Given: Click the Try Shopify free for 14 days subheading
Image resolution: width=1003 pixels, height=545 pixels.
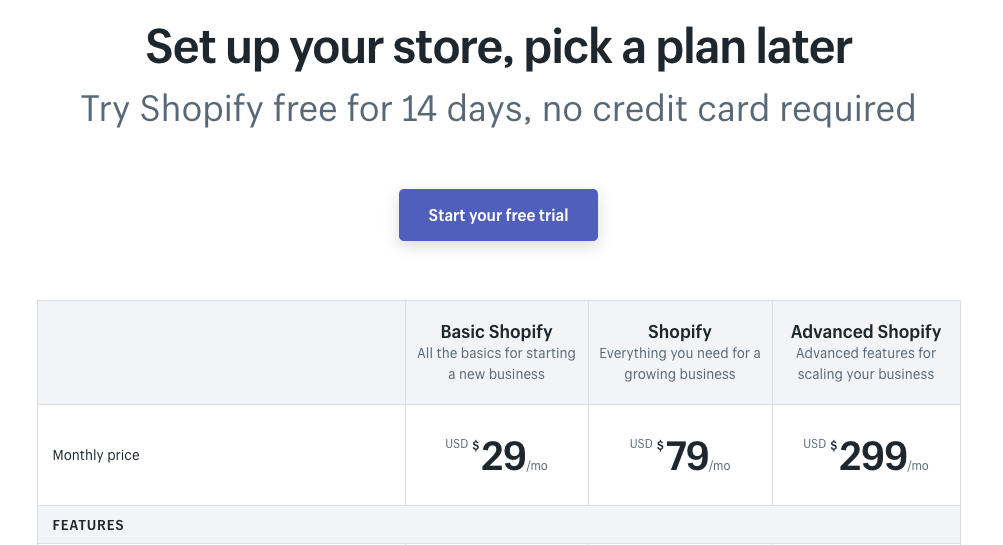Looking at the screenshot, I should [499, 108].
